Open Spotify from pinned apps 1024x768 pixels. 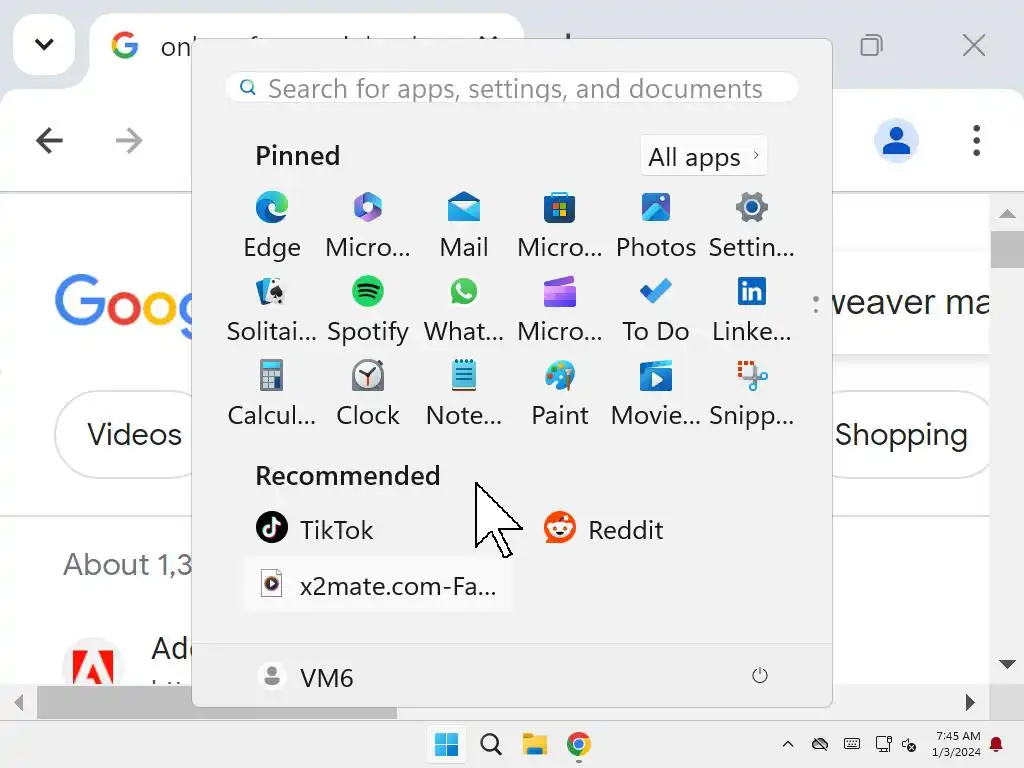click(x=368, y=309)
